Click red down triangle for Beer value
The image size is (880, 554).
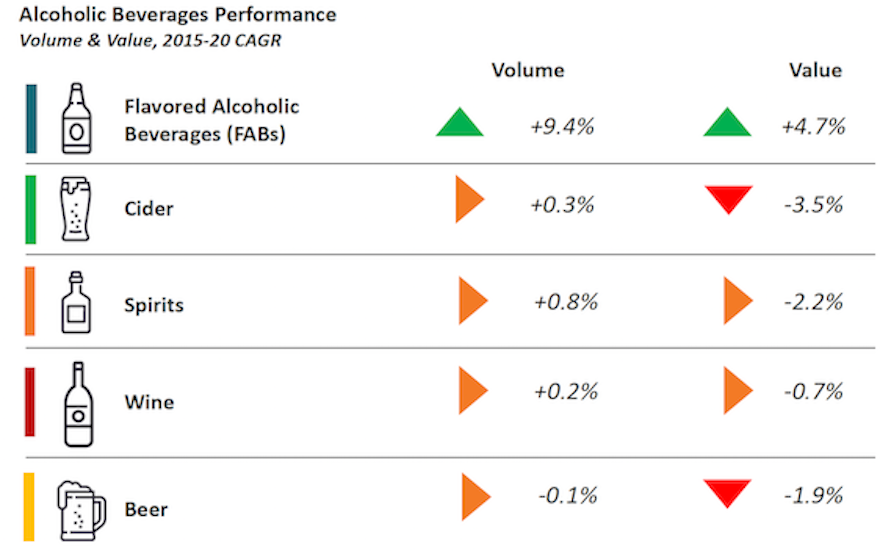pos(727,491)
